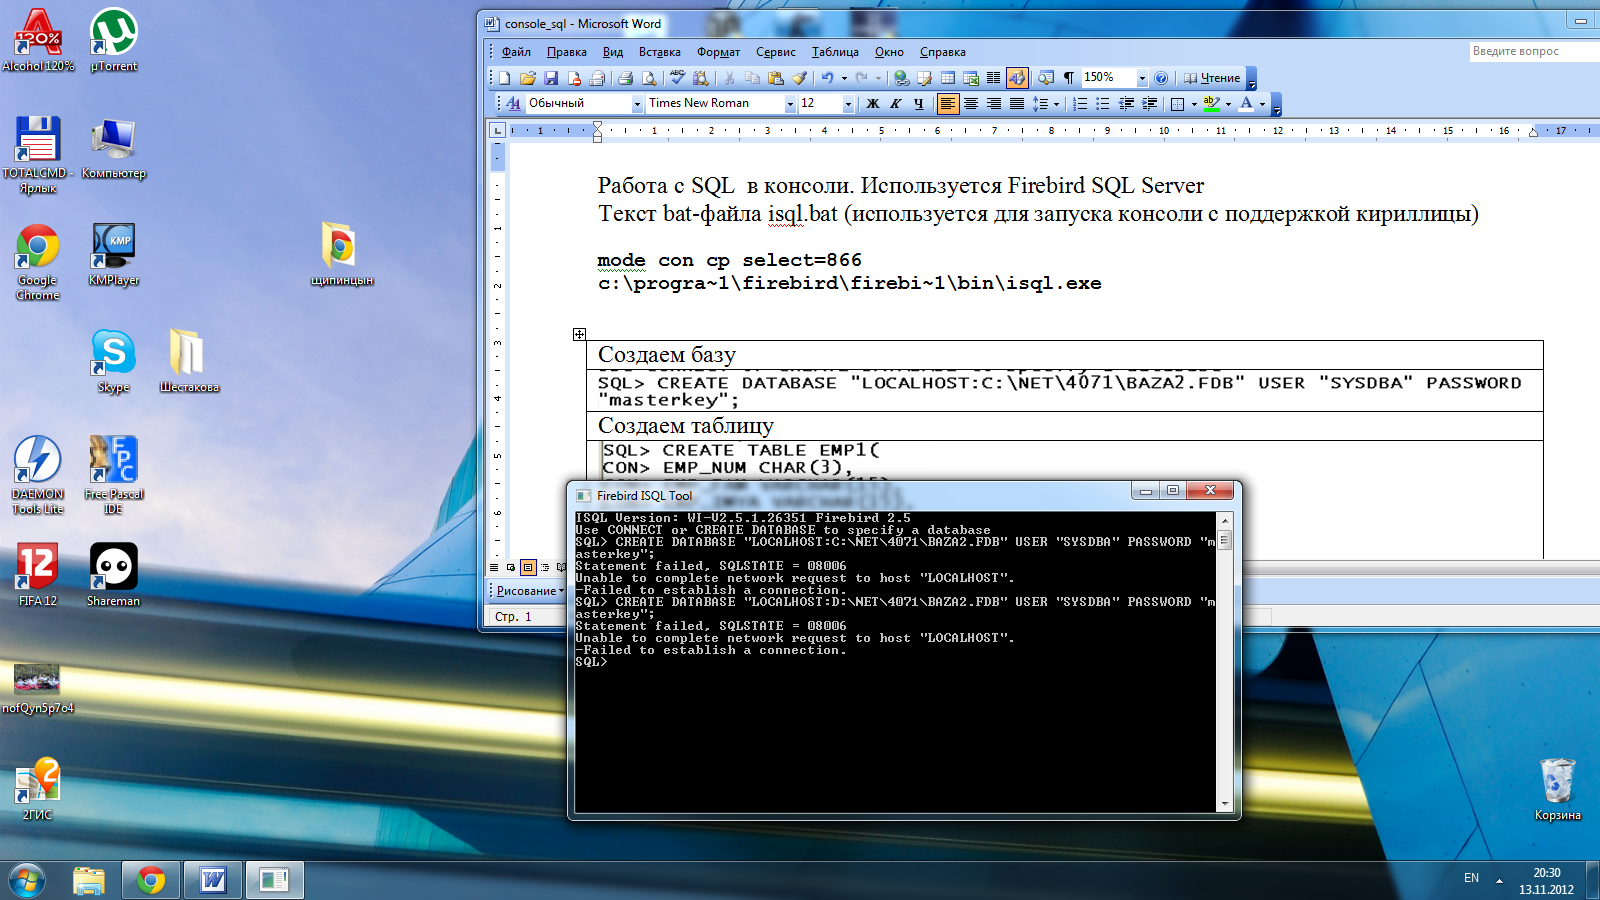Click the Open file folder icon in Word
The height and width of the screenshot is (900, 1600).
point(527,78)
